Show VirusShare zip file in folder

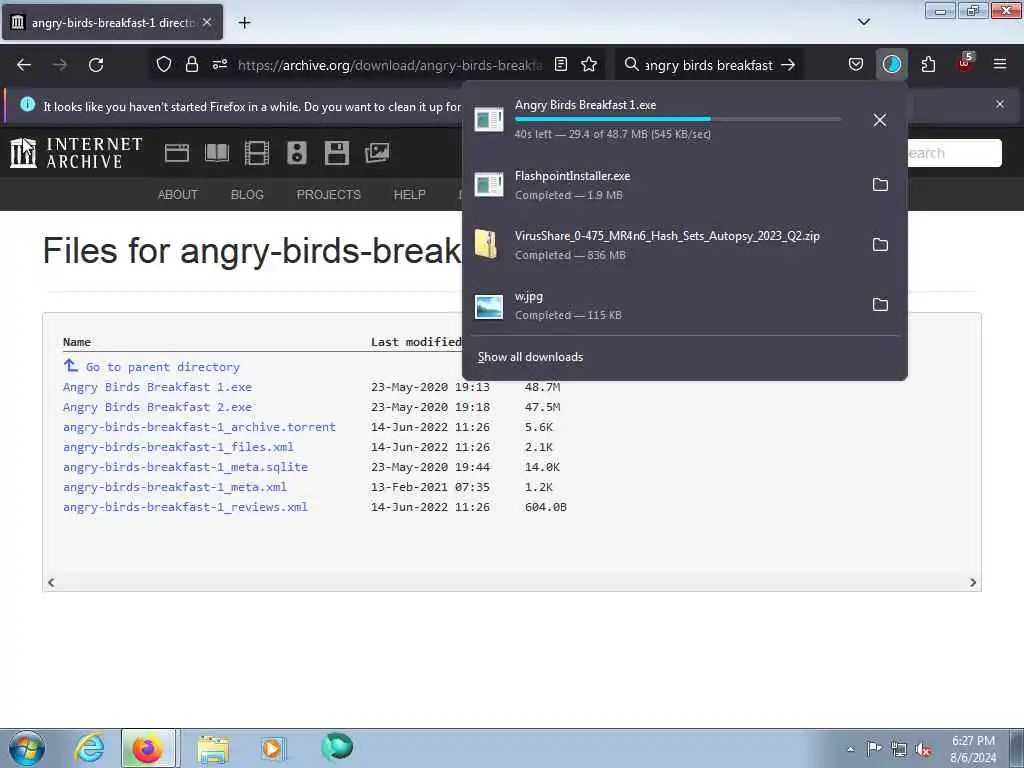pos(880,245)
